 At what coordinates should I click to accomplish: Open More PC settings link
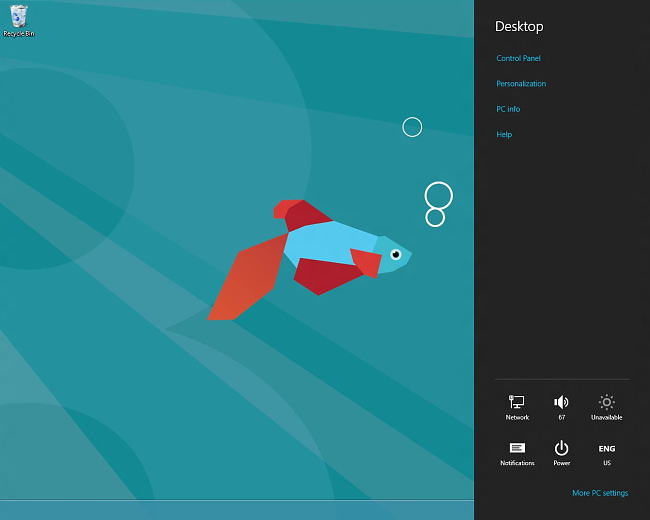[x=600, y=493]
